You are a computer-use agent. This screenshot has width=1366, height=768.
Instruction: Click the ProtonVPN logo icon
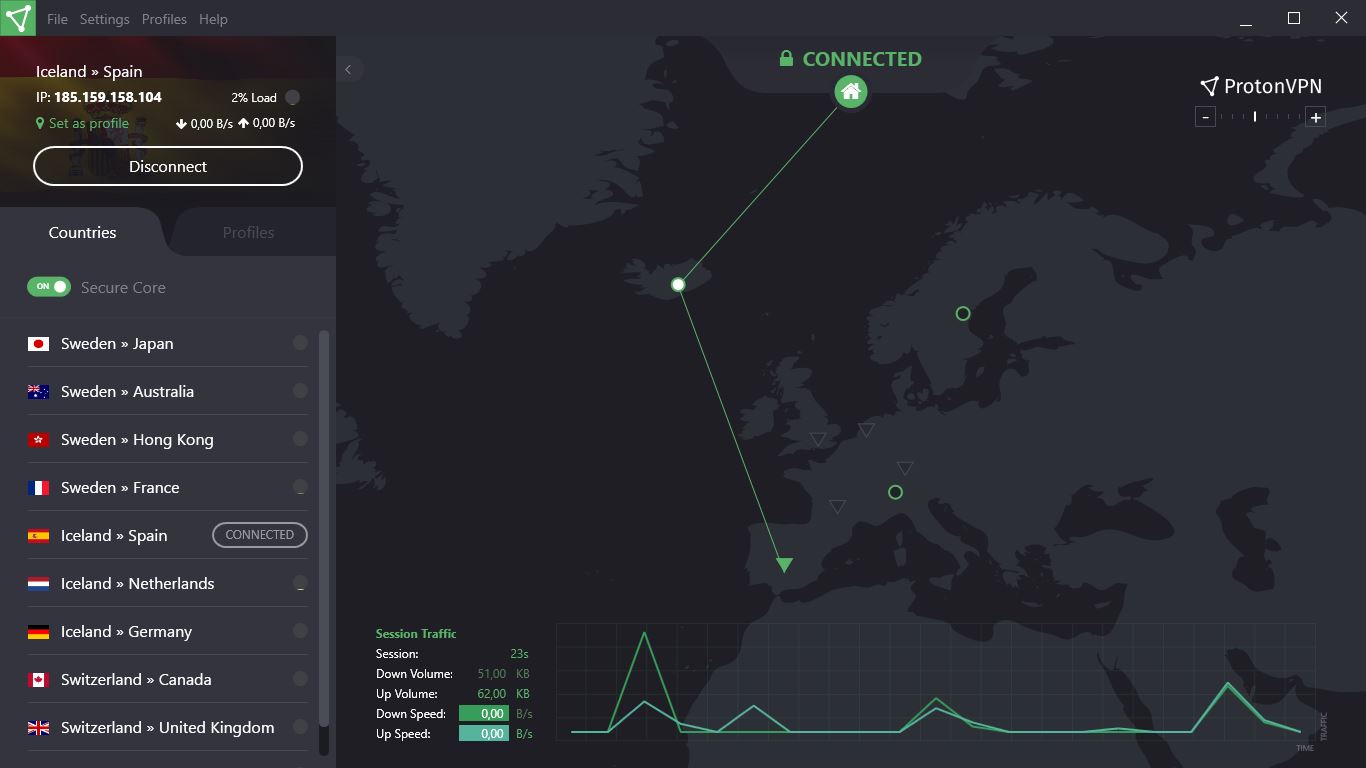1210,86
